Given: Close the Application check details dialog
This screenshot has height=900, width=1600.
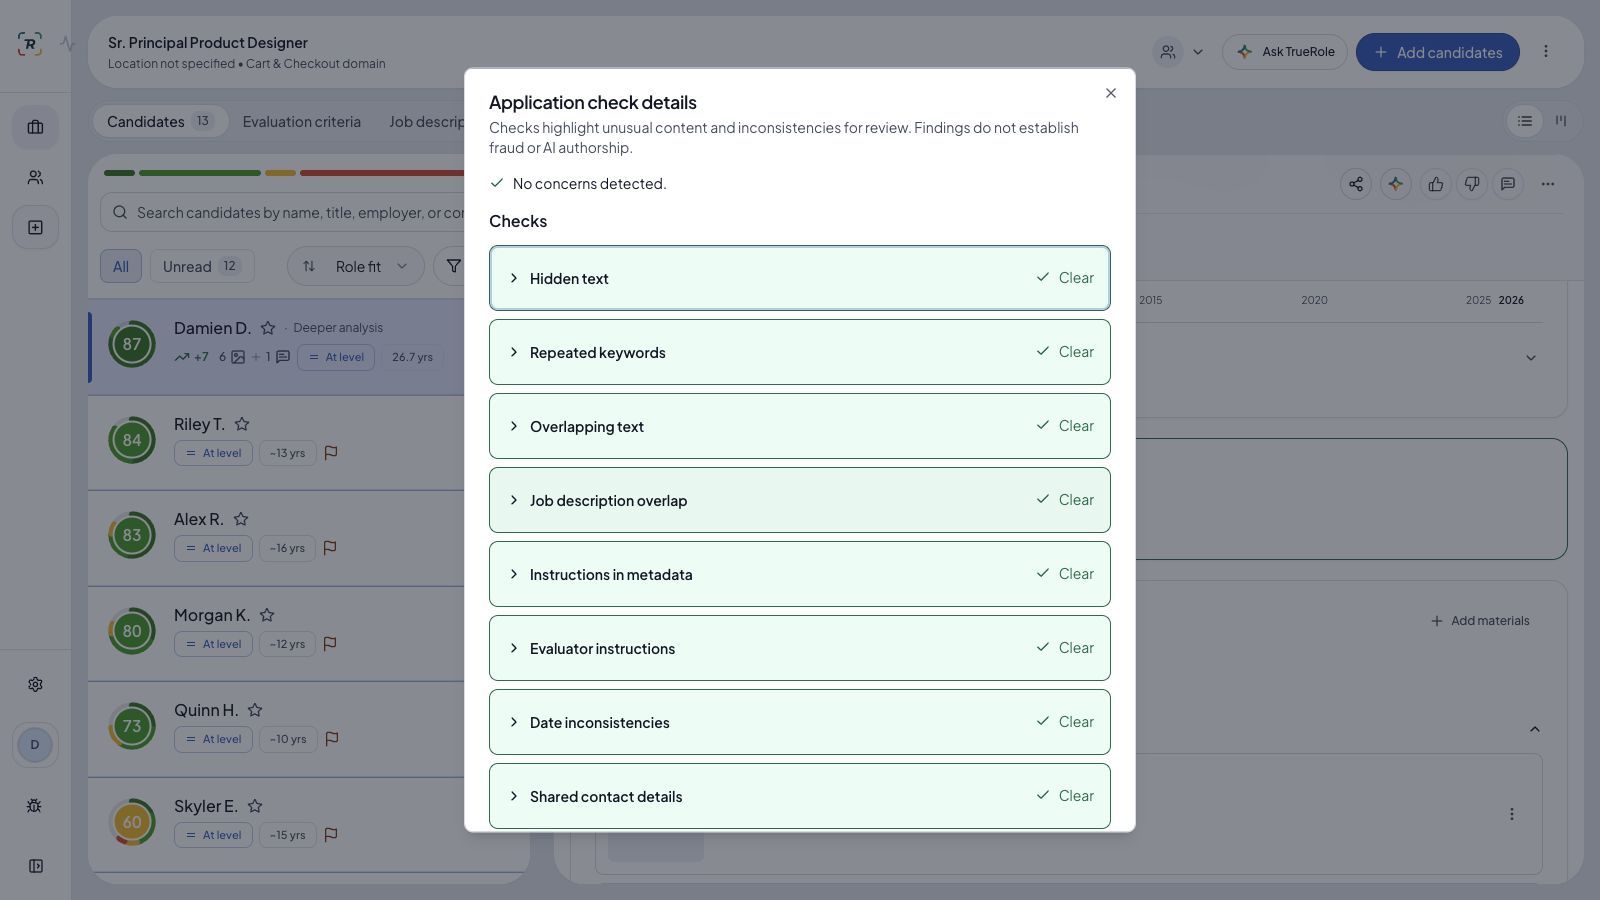Looking at the screenshot, I should (1110, 93).
